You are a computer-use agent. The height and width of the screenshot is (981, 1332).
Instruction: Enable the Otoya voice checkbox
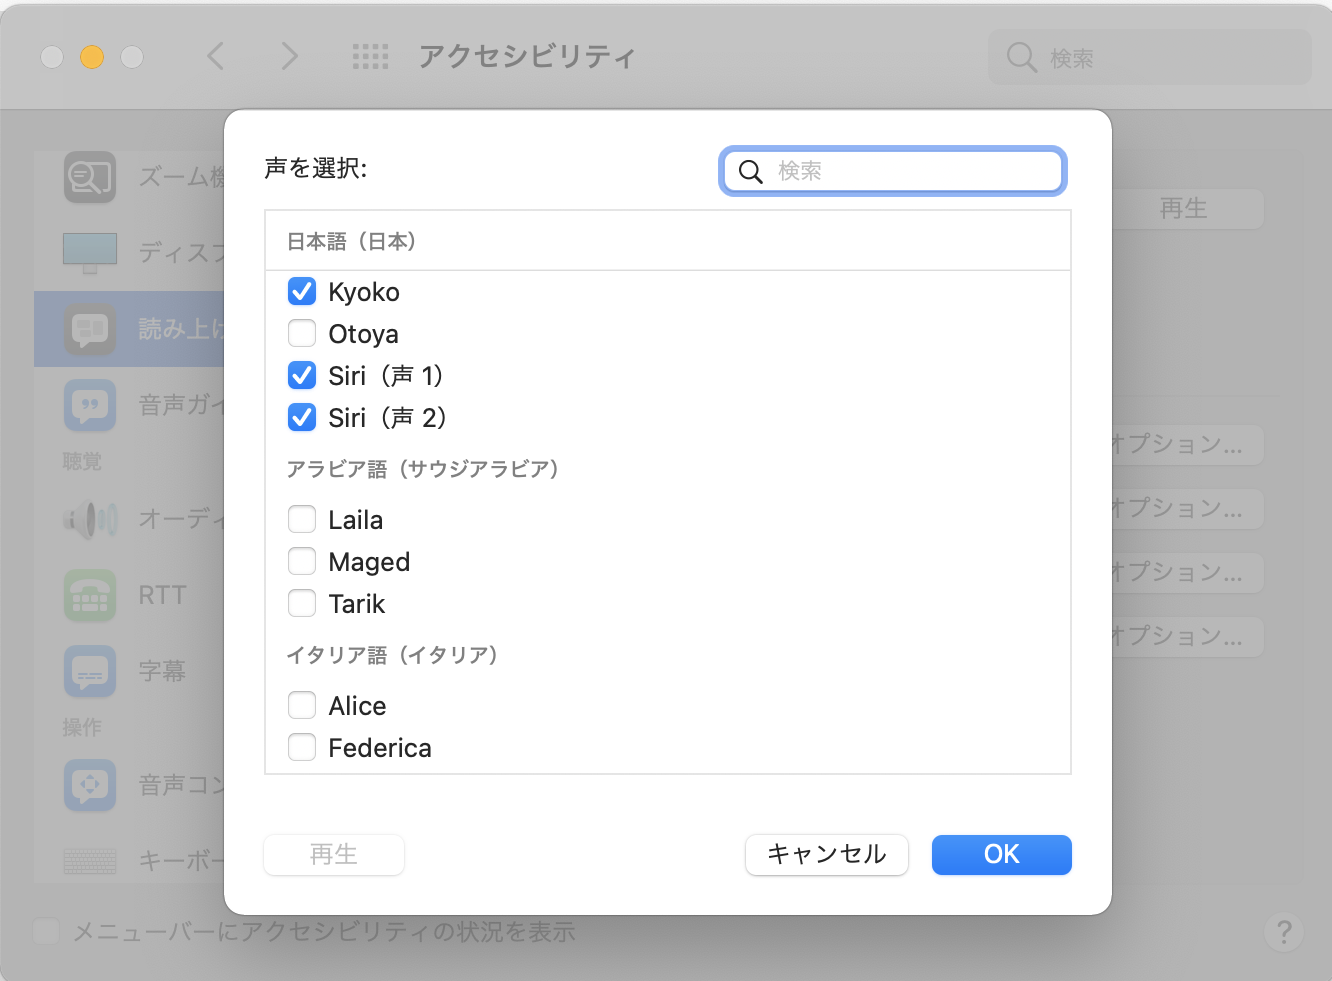point(302,334)
